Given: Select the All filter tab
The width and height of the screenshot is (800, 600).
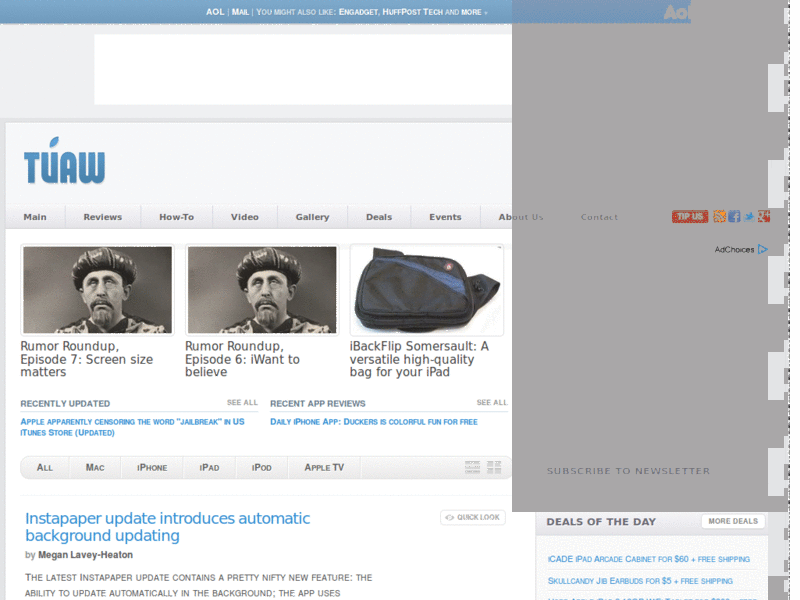Looking at the screenshot, I should [x=45, y=467].
